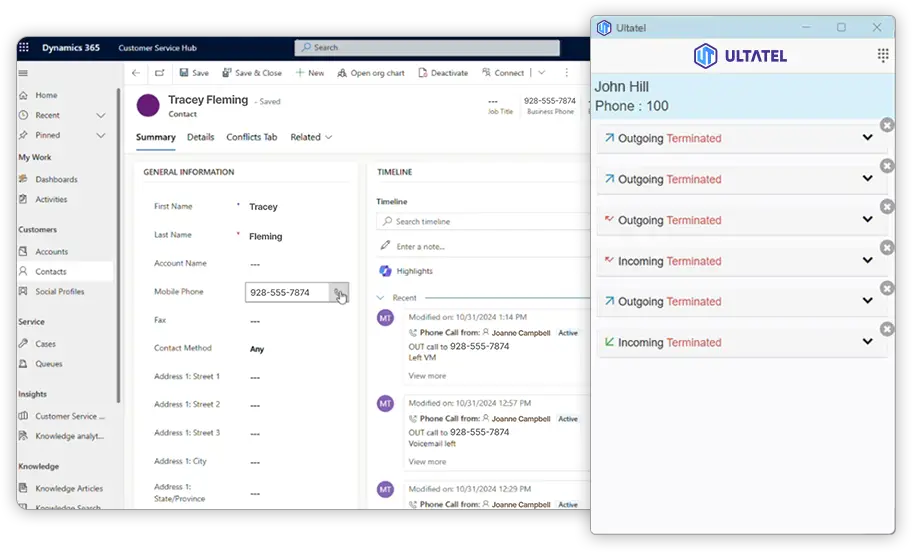Open the Related tab dropdown
Screen dimensions: 912x552
click(311, 137)
